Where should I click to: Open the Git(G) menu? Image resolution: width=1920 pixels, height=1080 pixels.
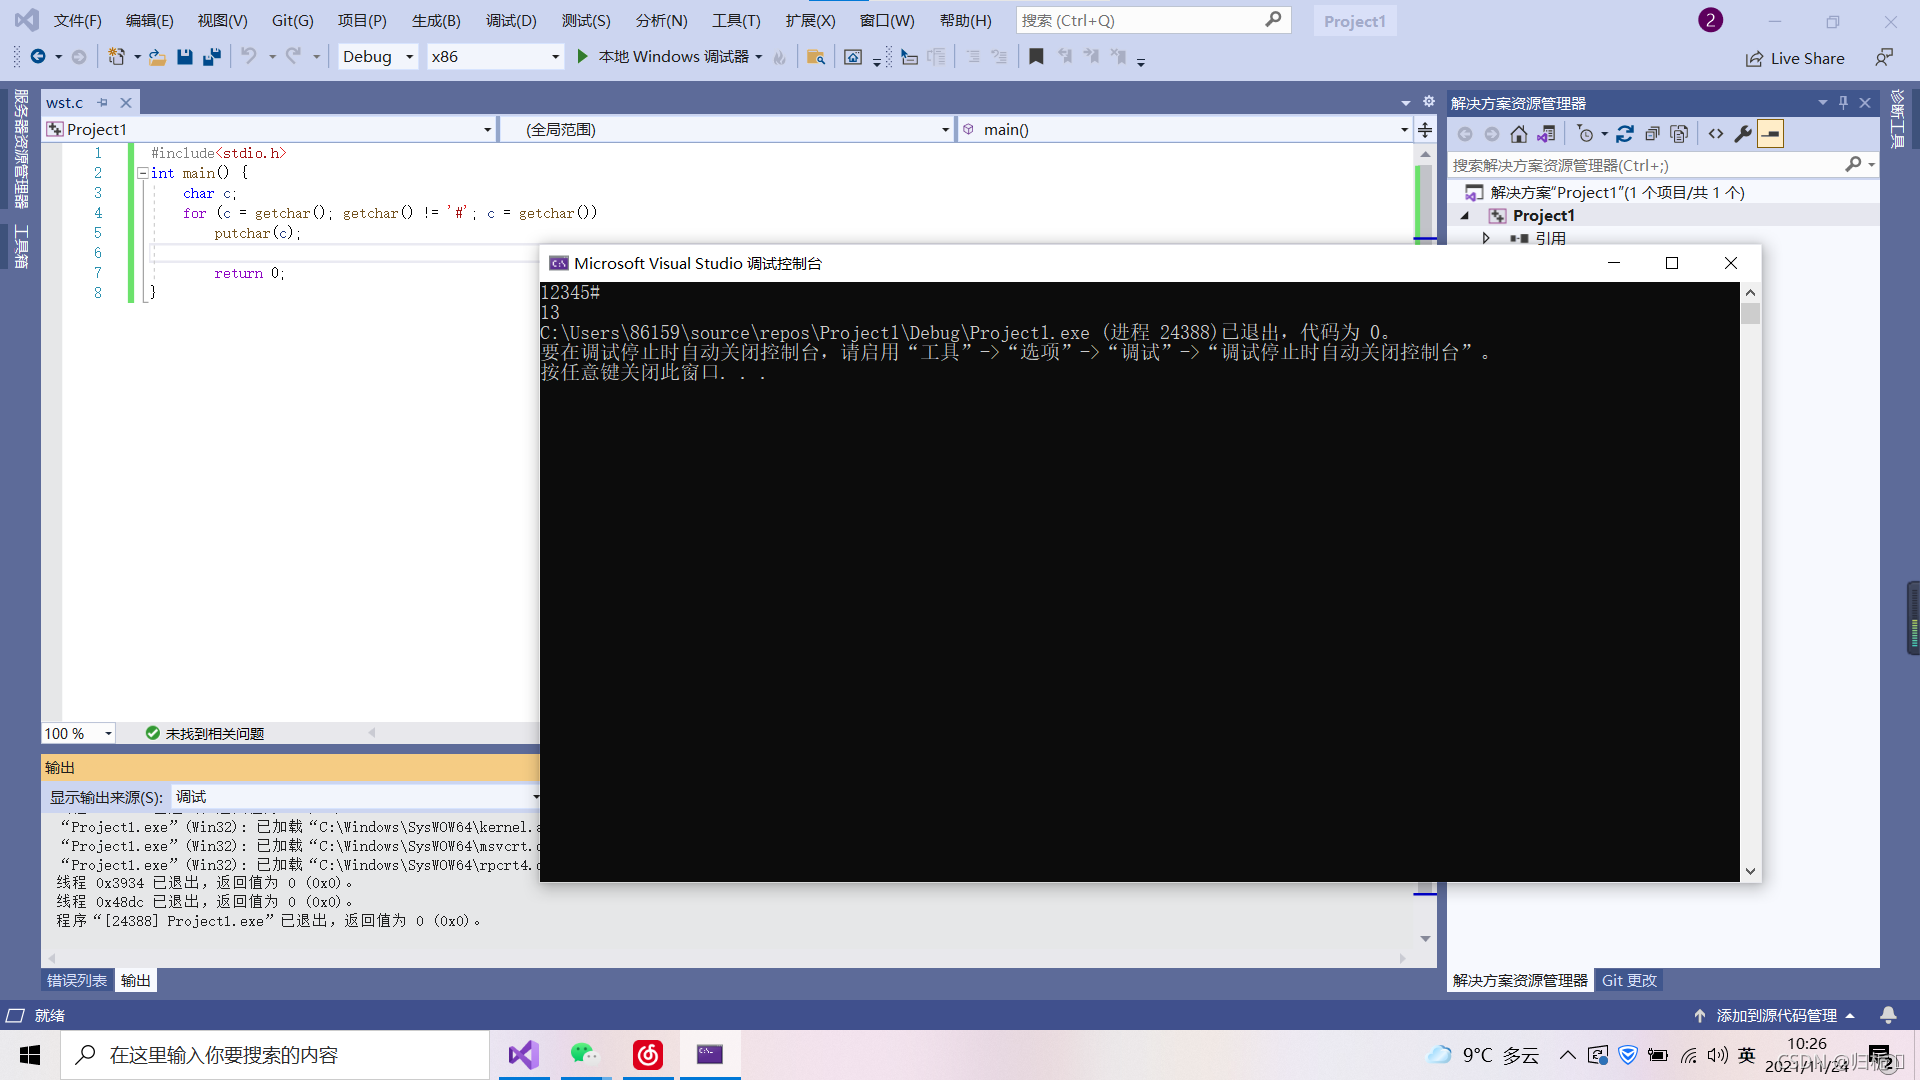(x=292, y=21)
